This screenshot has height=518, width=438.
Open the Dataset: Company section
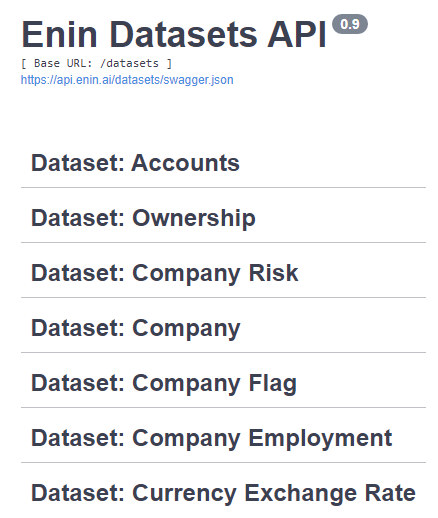(x=223, y=328)
